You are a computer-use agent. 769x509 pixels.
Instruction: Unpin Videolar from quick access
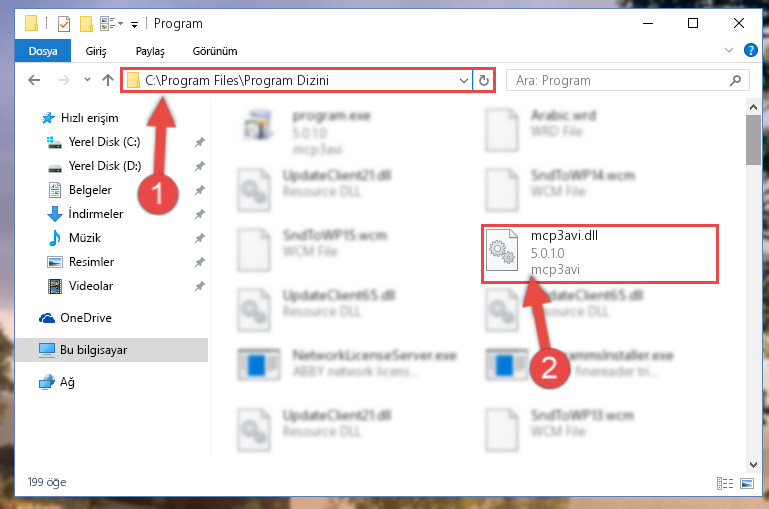pyautogui.click(x=200, y=286)
